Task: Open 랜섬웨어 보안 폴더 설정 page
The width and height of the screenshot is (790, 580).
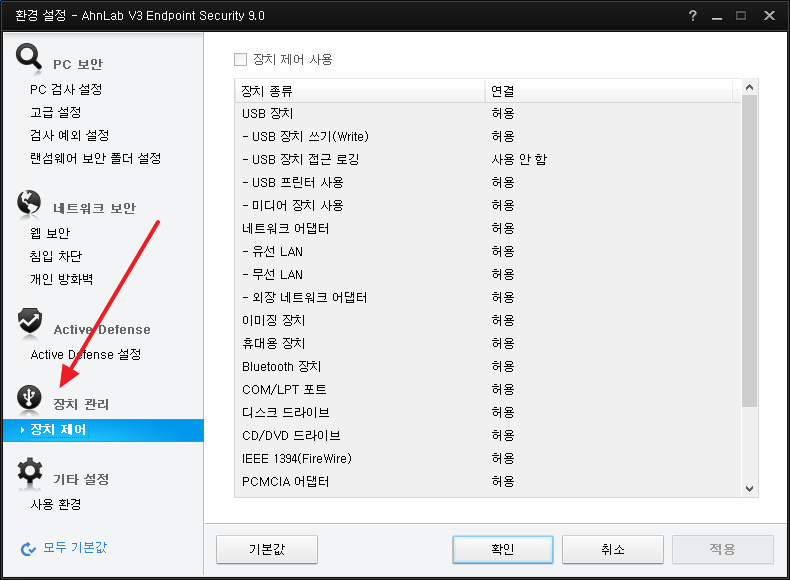Action: point(95,158)
